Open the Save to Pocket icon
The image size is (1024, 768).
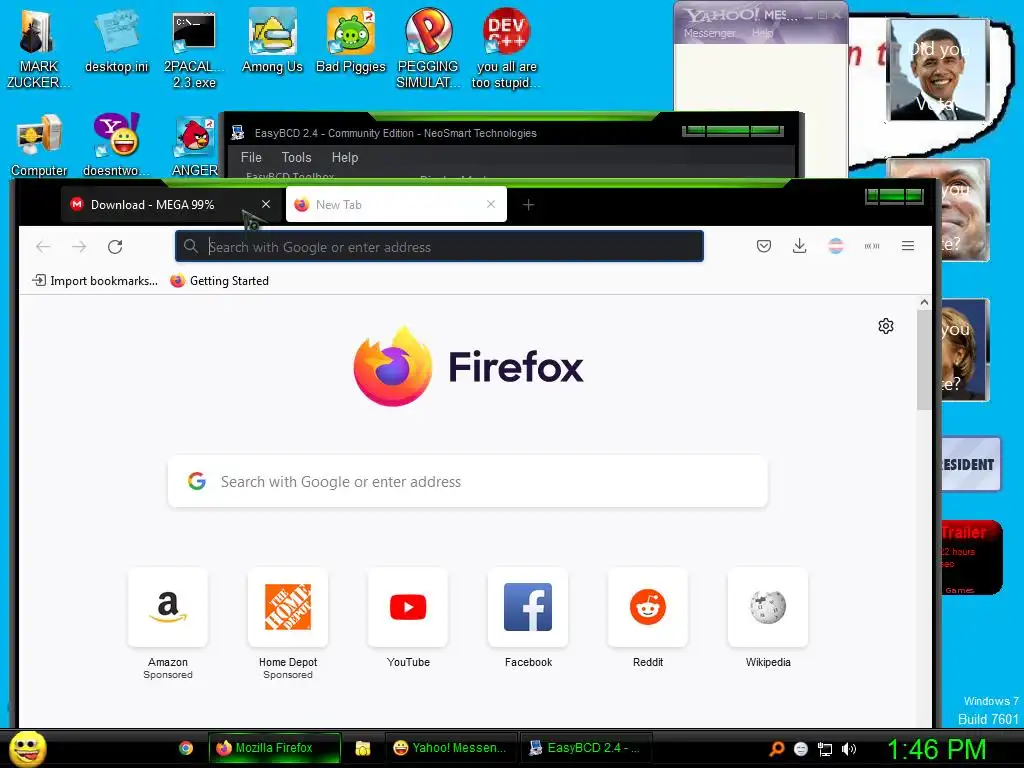click(763, 246)
